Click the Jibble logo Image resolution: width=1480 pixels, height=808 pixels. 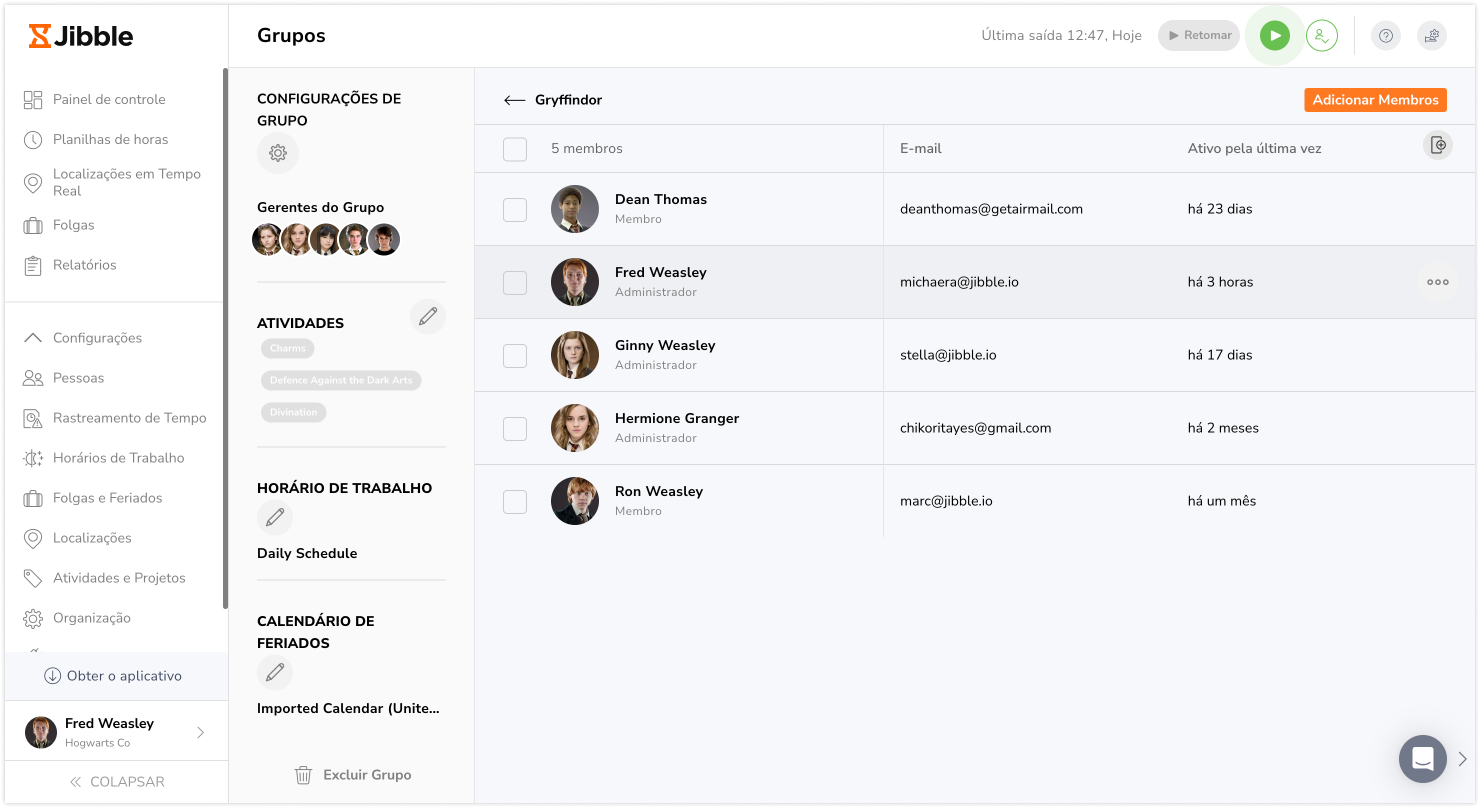(x=81, y=37)
